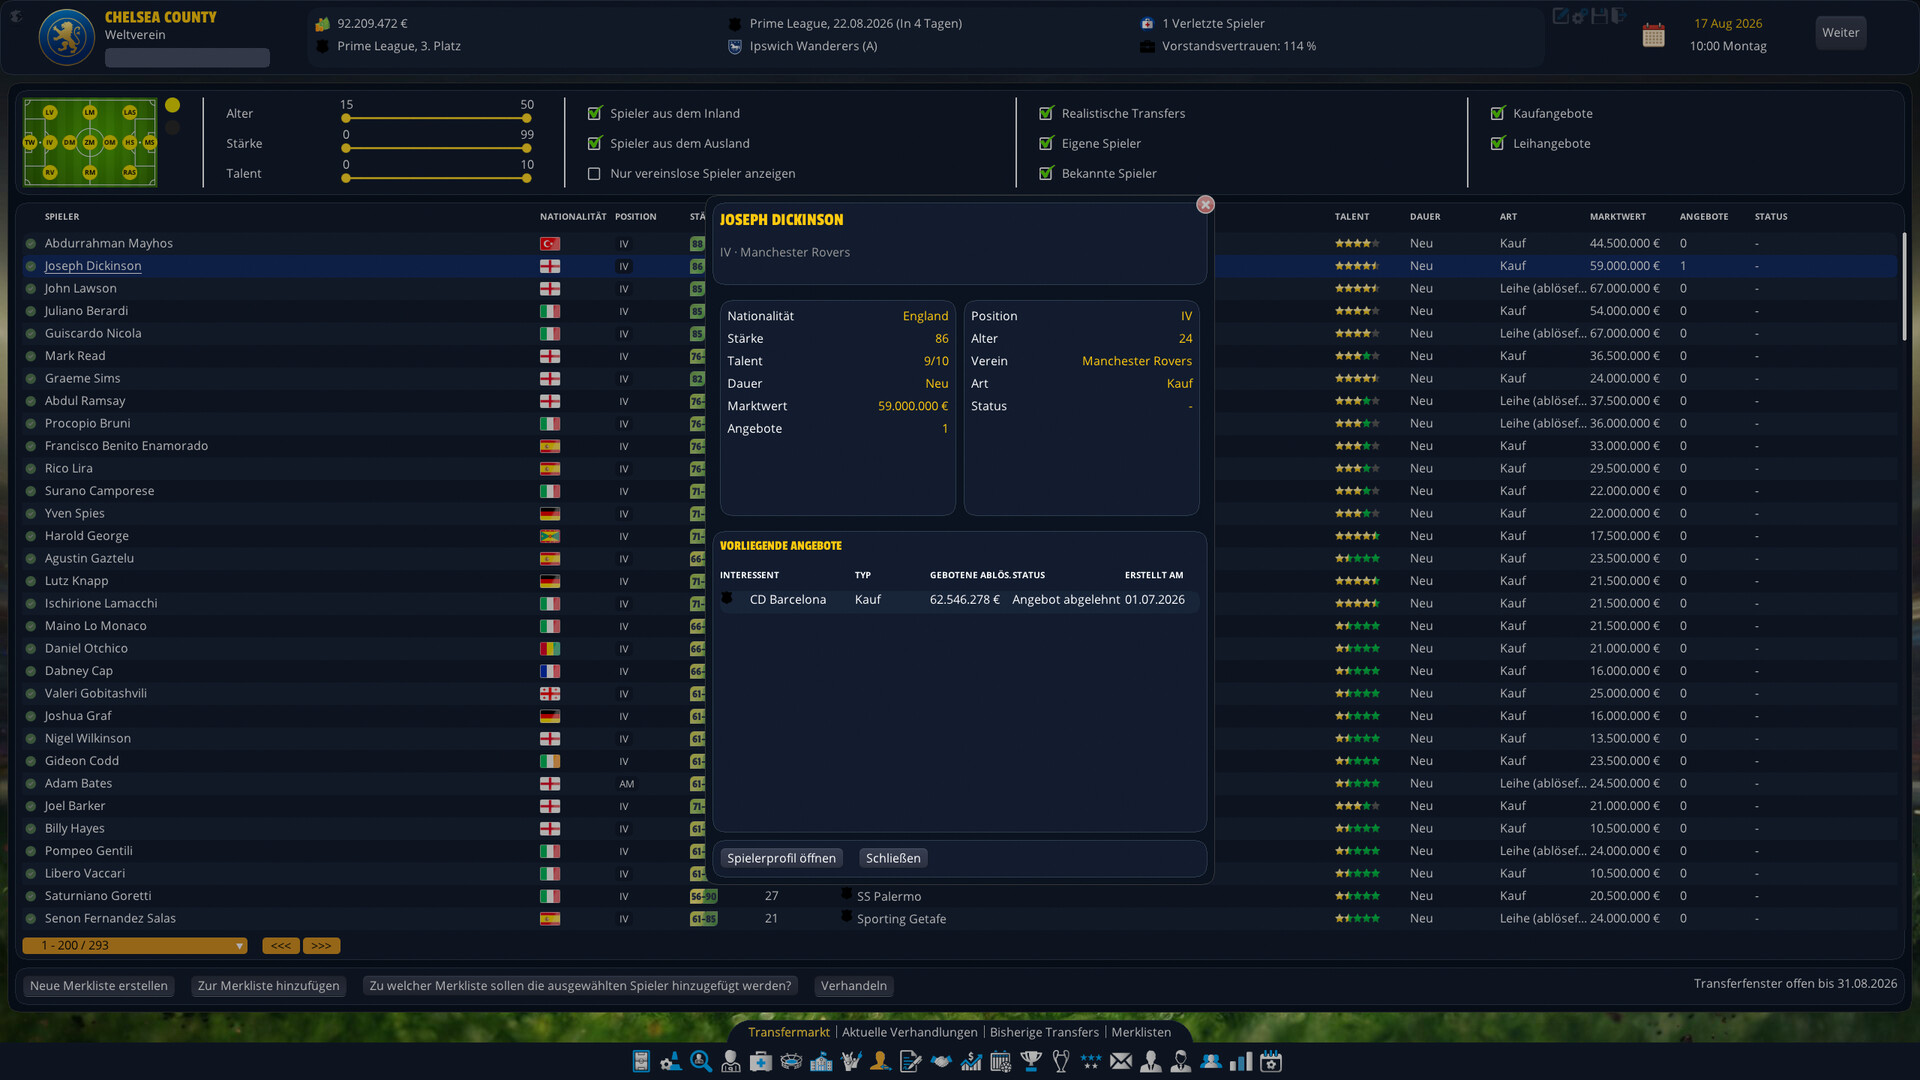
Task: Click the Verhandeln button
Action: (x=854, y=986)
